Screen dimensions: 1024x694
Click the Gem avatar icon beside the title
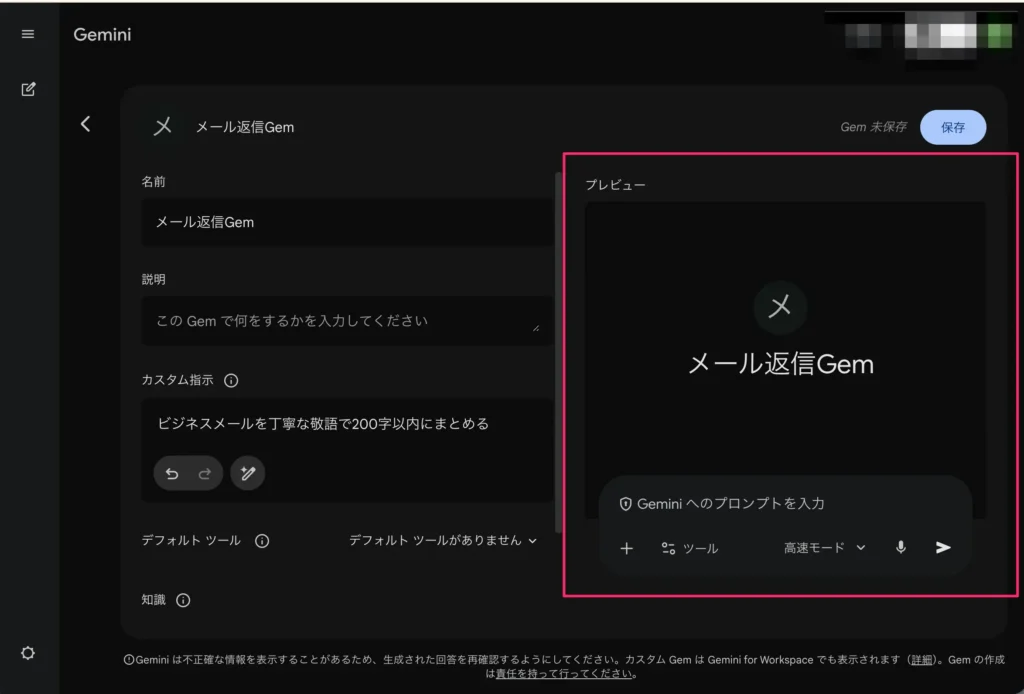tap(163, 126)
